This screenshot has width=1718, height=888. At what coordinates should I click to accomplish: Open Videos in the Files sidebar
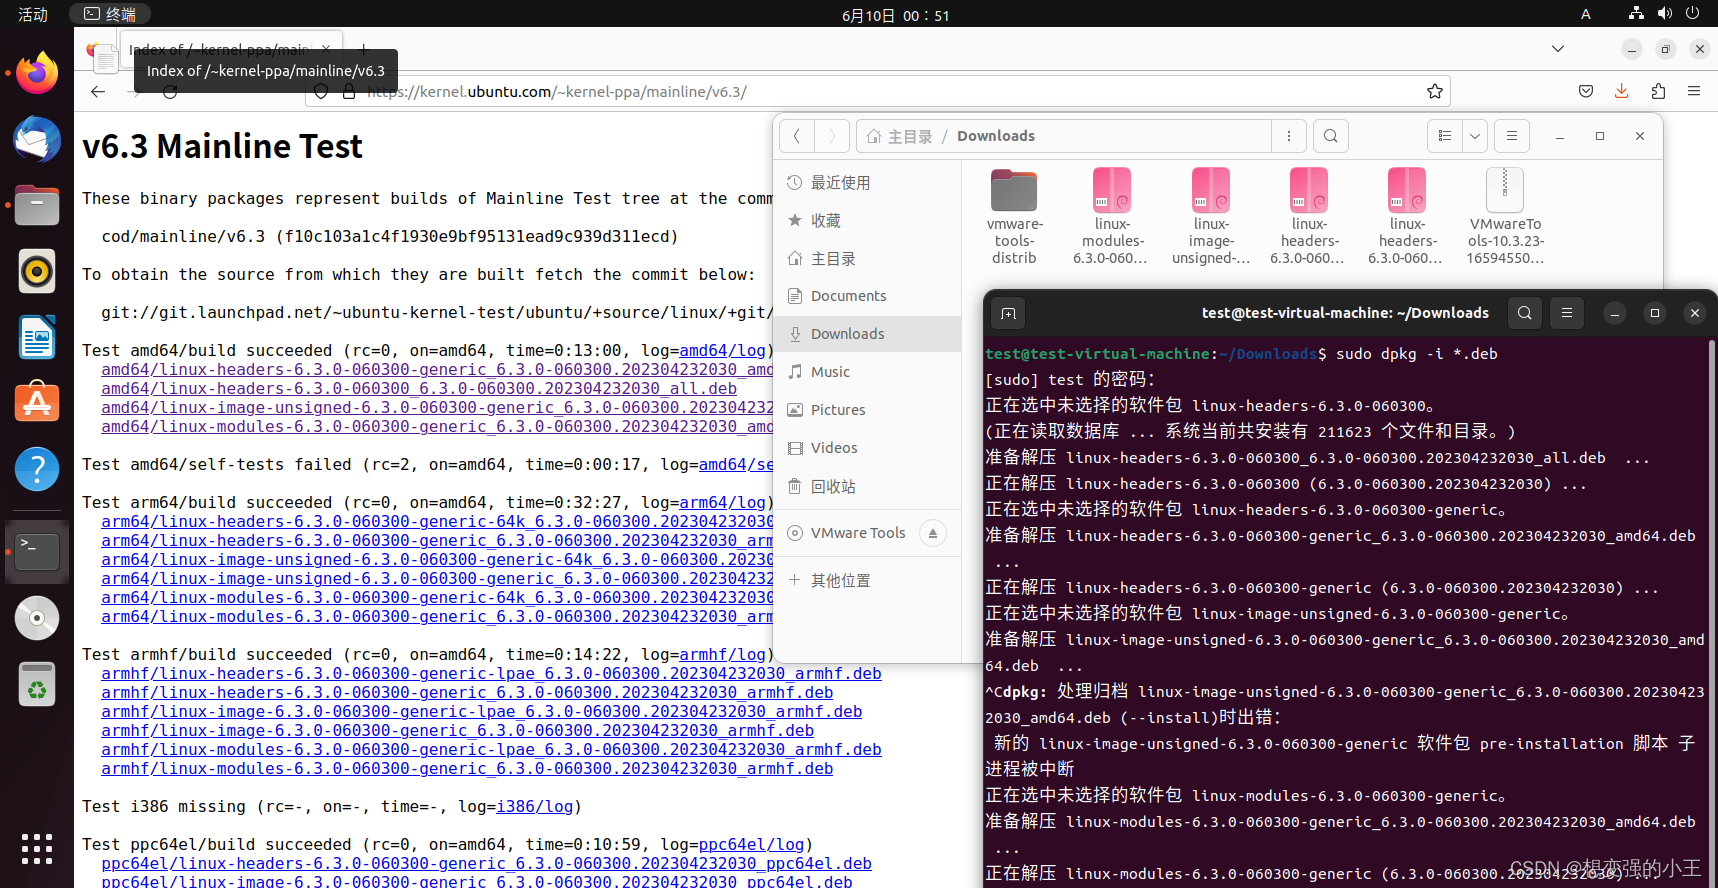(867, 448)
